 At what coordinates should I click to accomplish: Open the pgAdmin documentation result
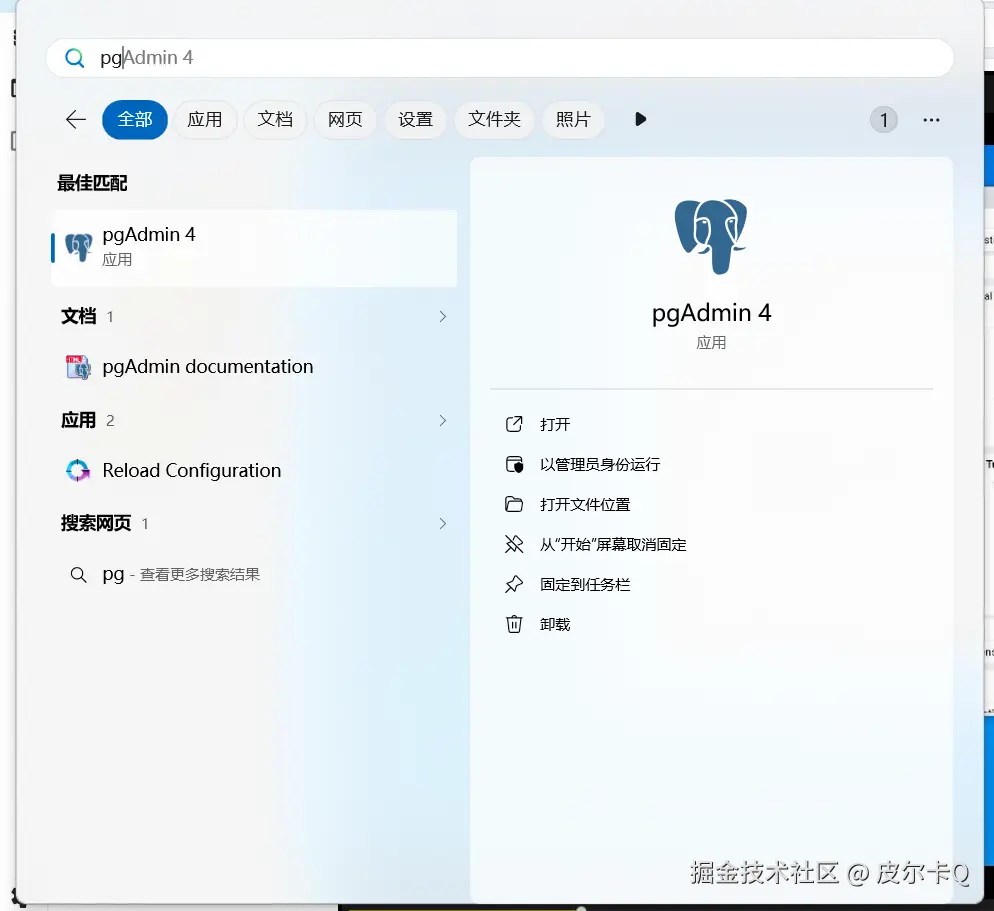click(x=254, y=366)
